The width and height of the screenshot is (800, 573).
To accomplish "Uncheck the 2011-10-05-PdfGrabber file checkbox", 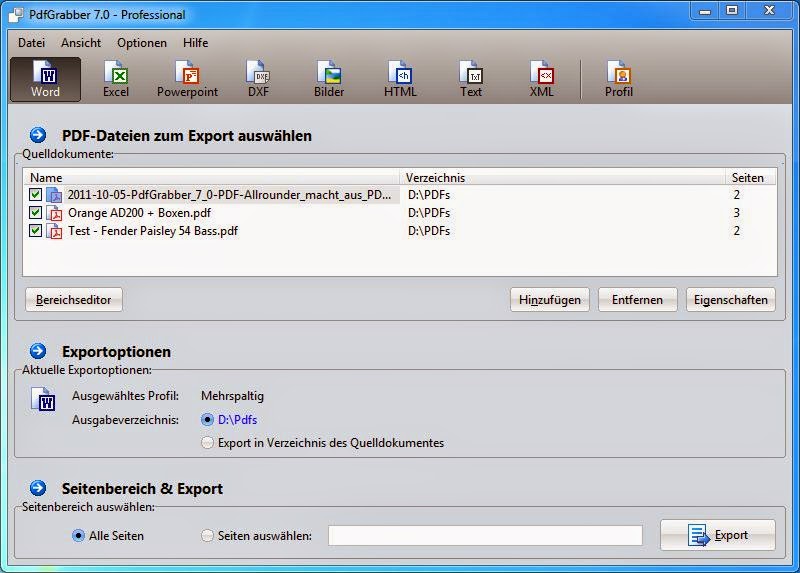I will pos(35,194).
